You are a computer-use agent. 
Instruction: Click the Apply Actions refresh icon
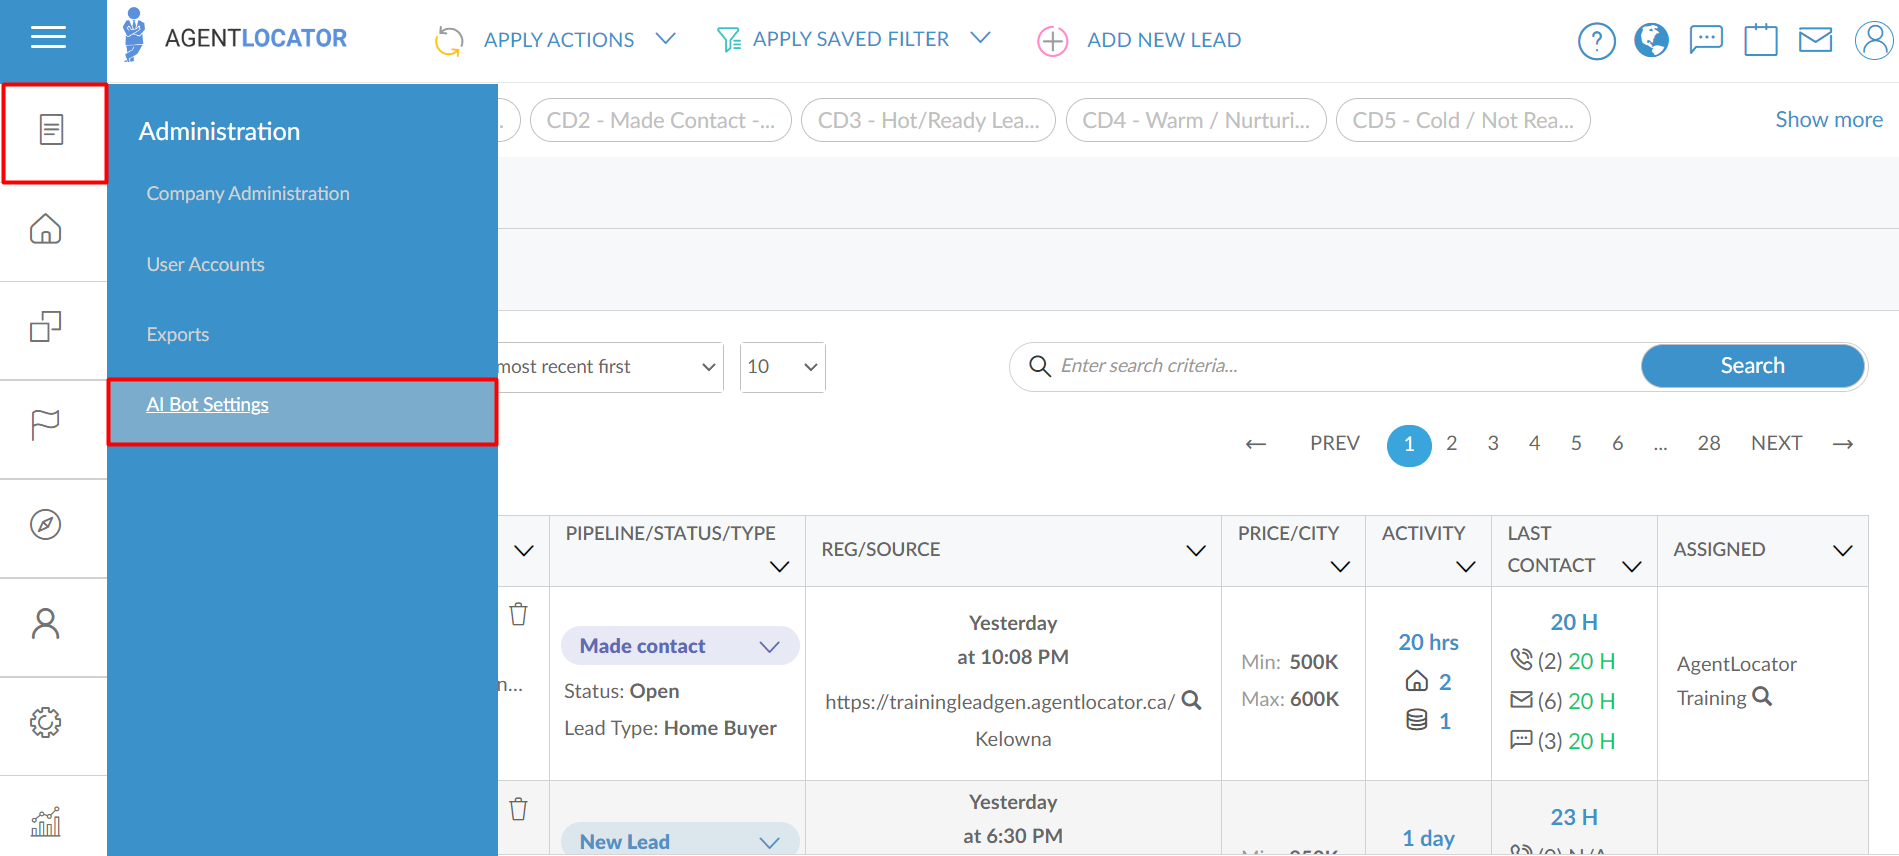[449, 40]
